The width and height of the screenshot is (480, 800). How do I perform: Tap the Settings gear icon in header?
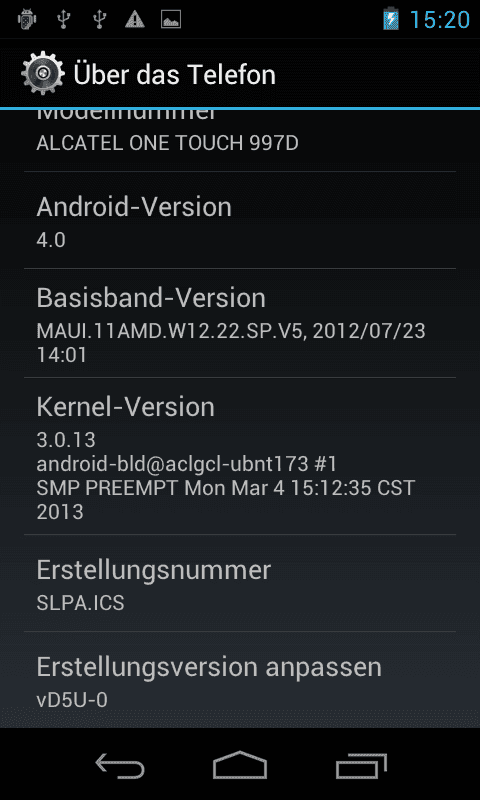[43, 73]
